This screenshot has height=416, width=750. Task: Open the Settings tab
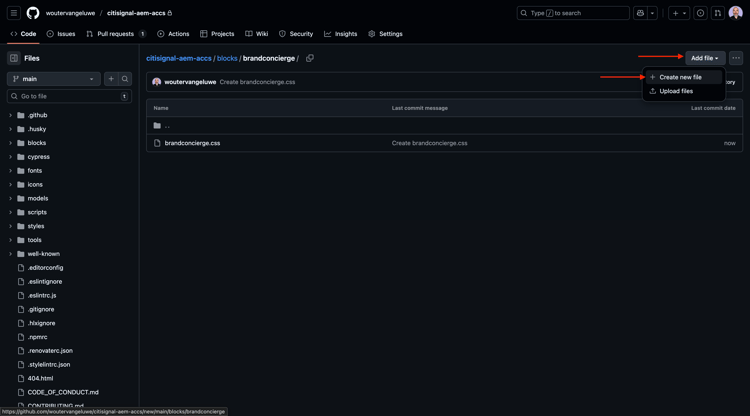click(386, 34)
